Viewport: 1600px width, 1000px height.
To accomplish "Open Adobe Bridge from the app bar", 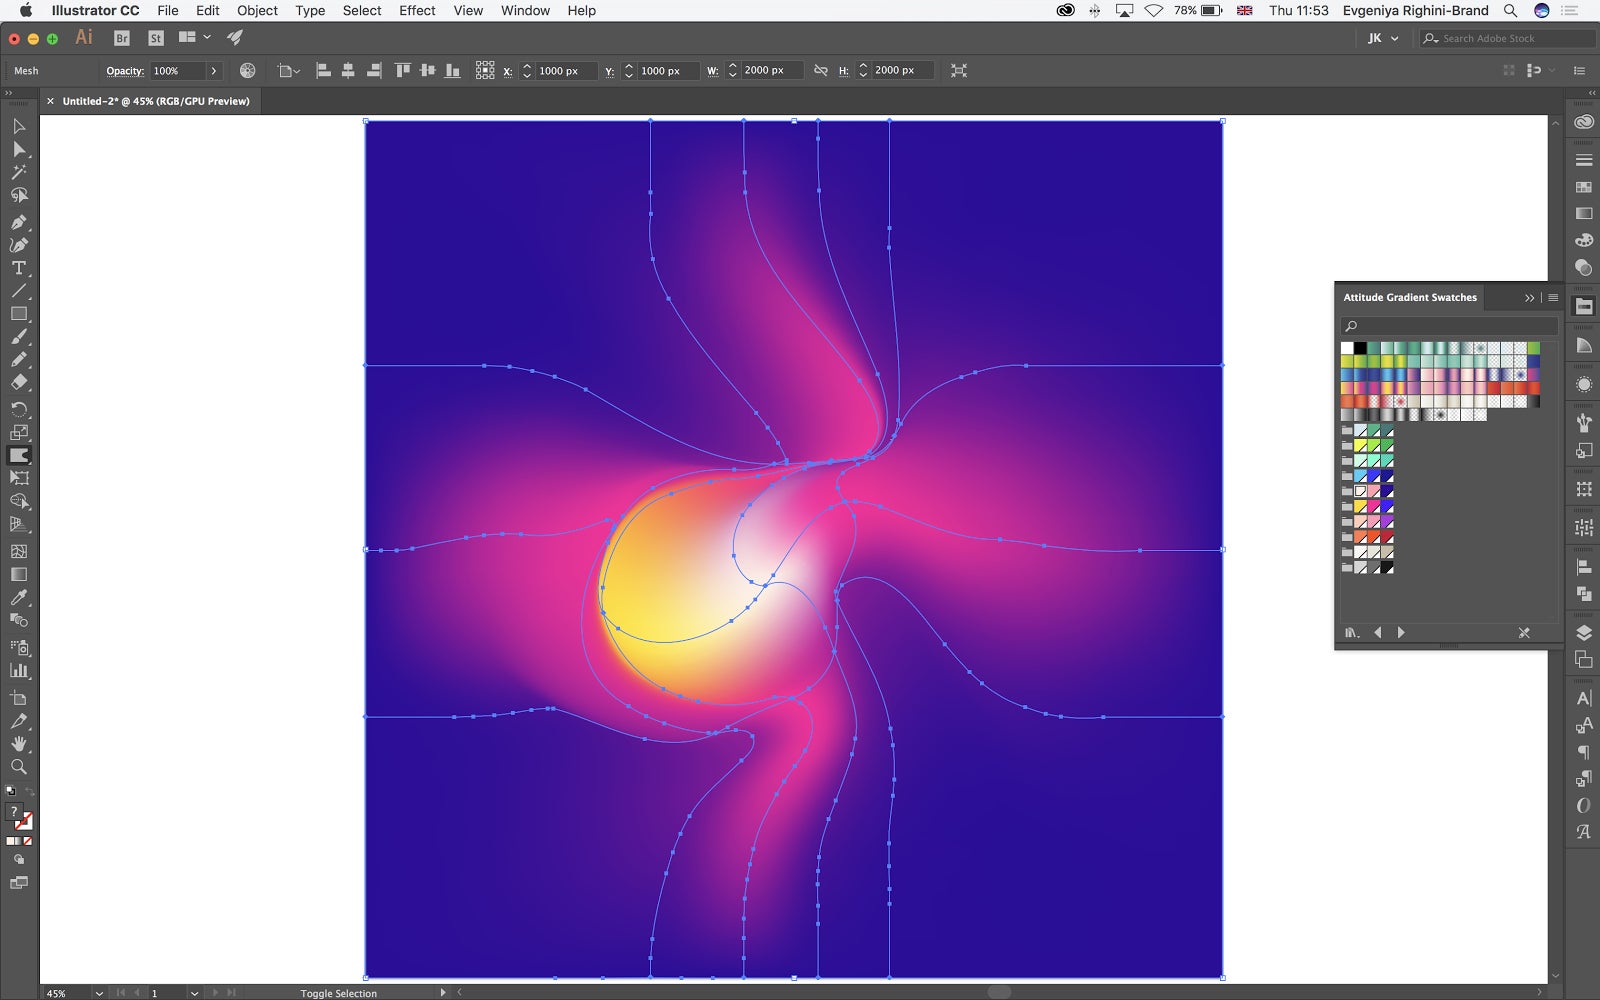I will tap(122, 38).
